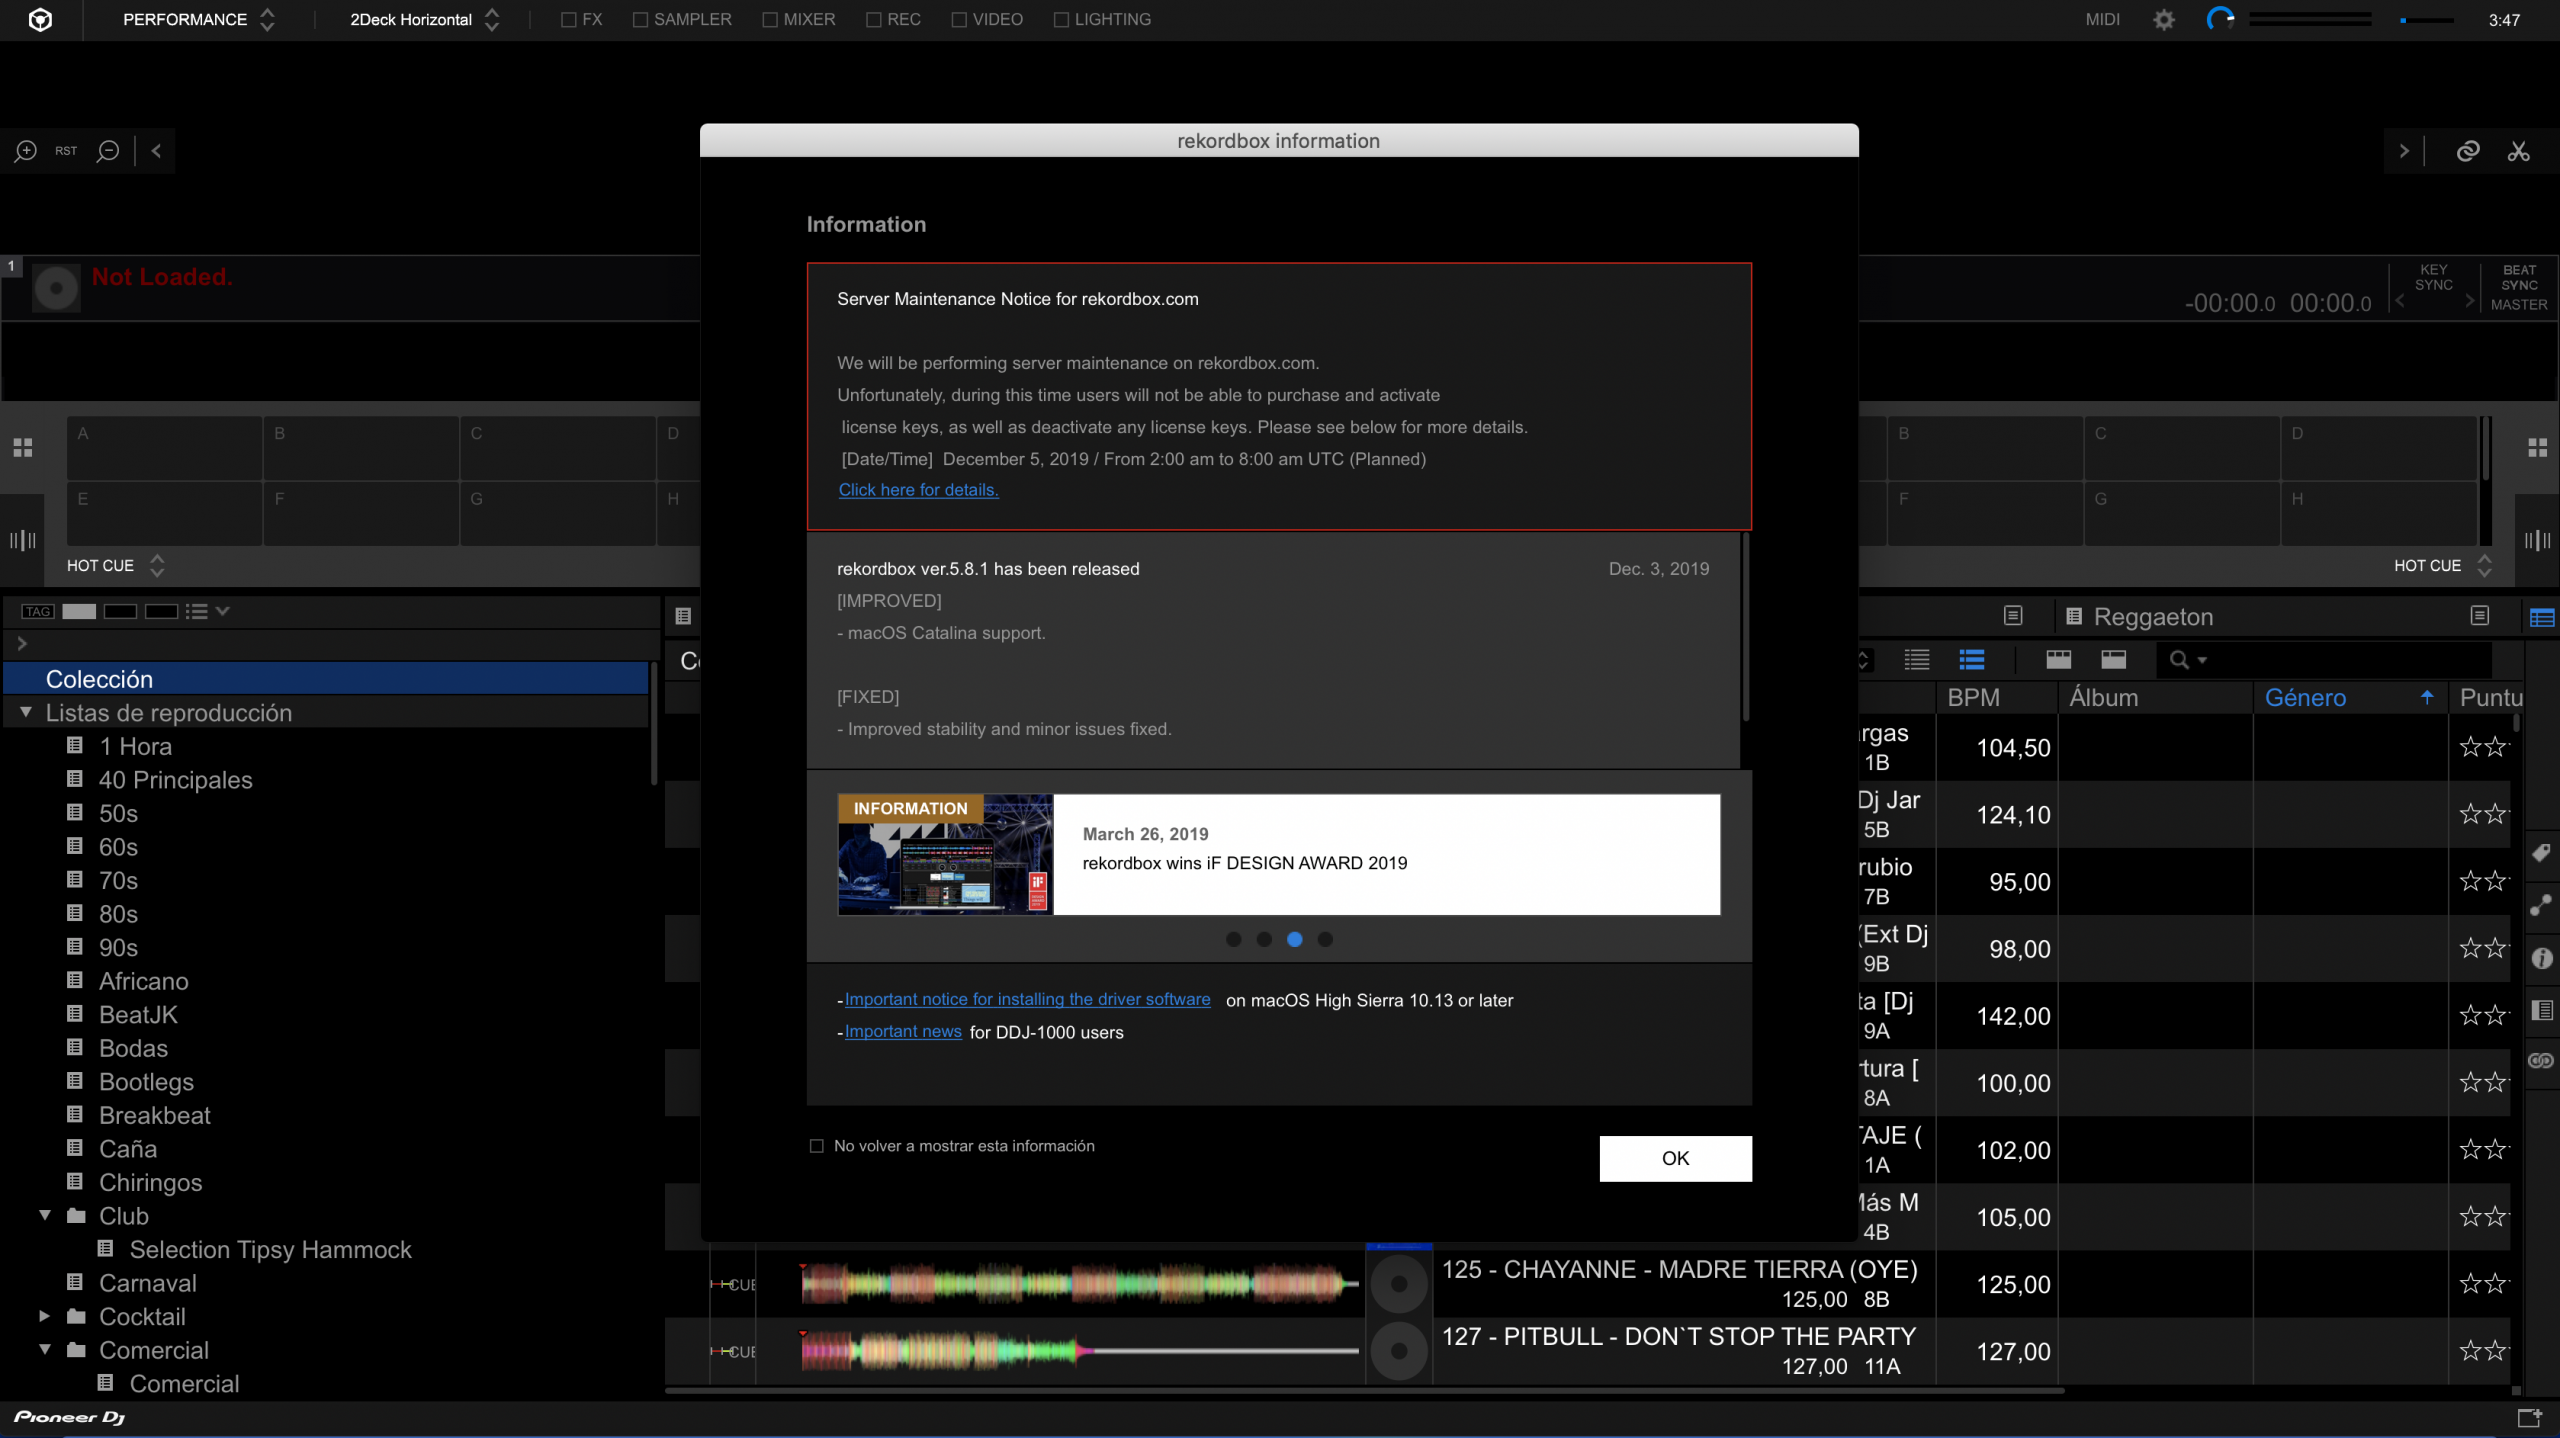Click the link icon at top right
The image size is (2560, 1438).
coord(2468,151)
